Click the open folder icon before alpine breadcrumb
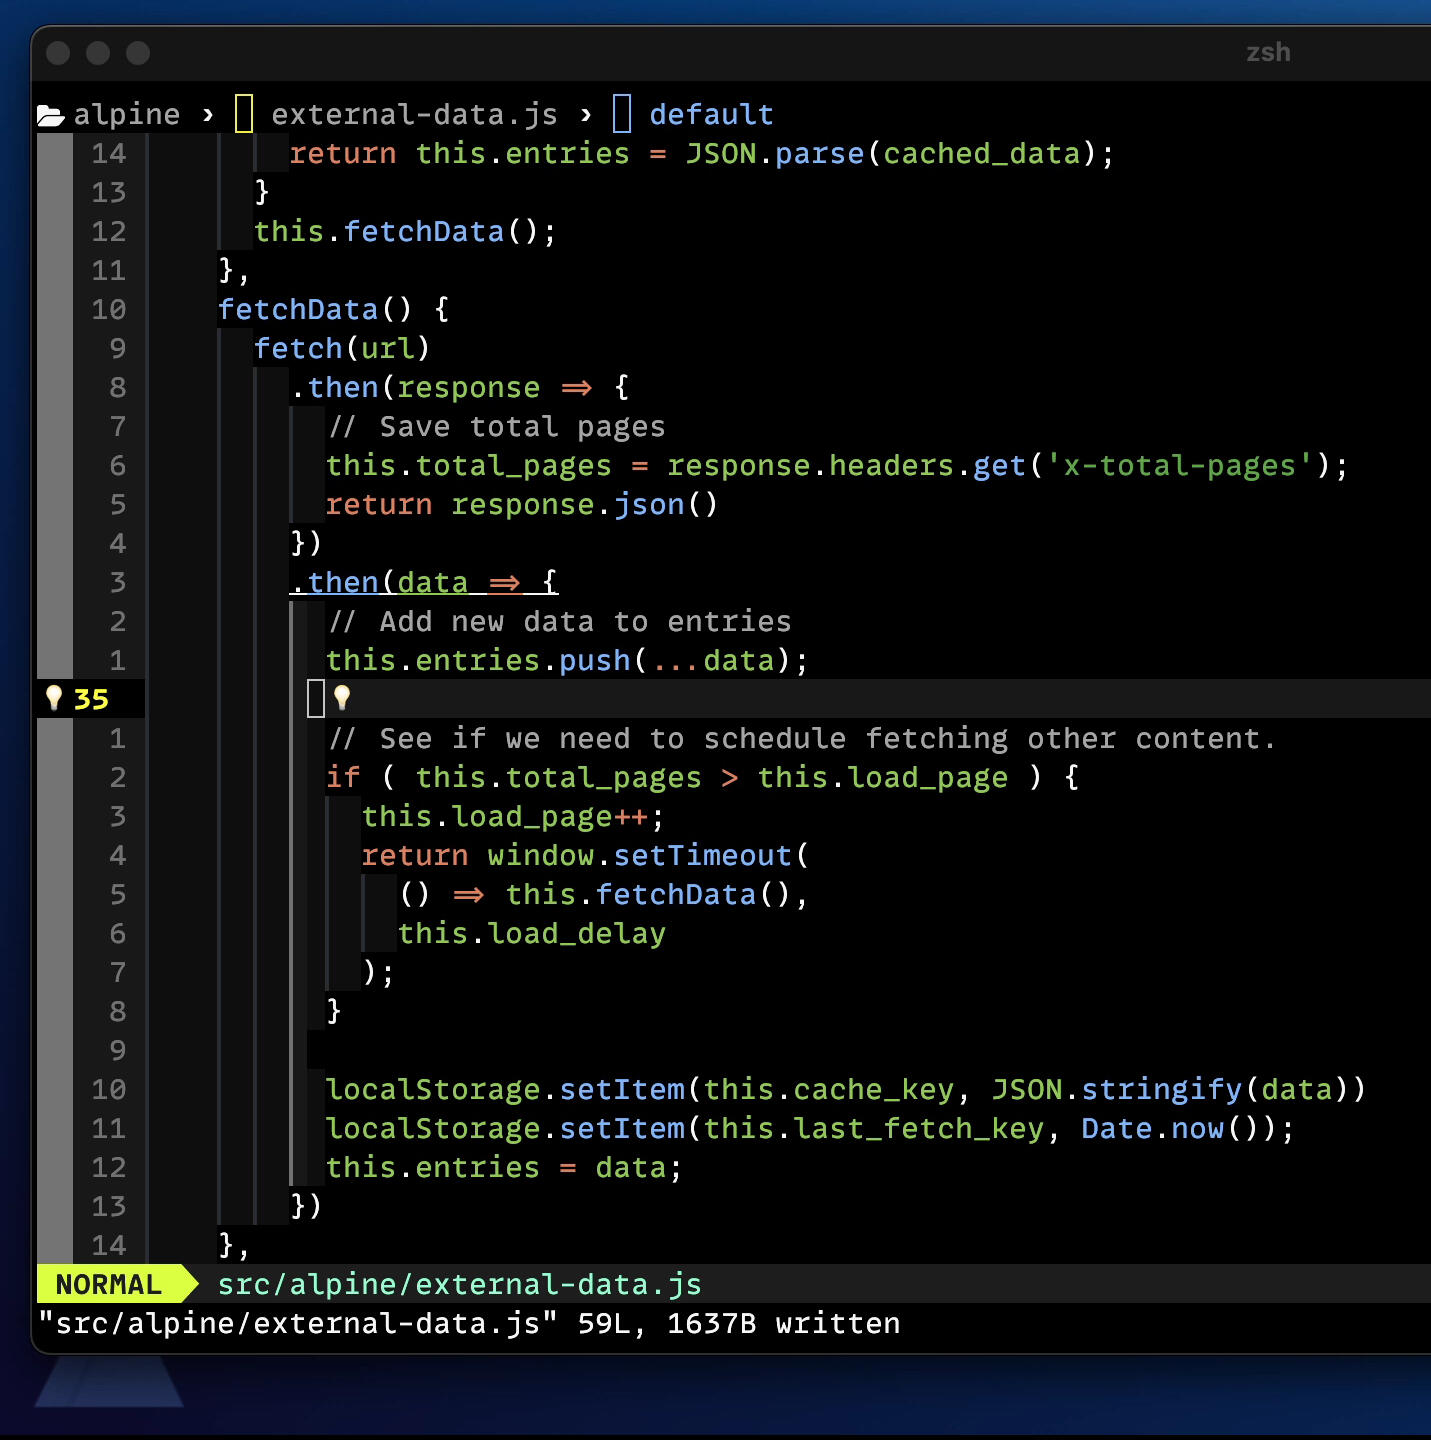 (x=50, y=113)
